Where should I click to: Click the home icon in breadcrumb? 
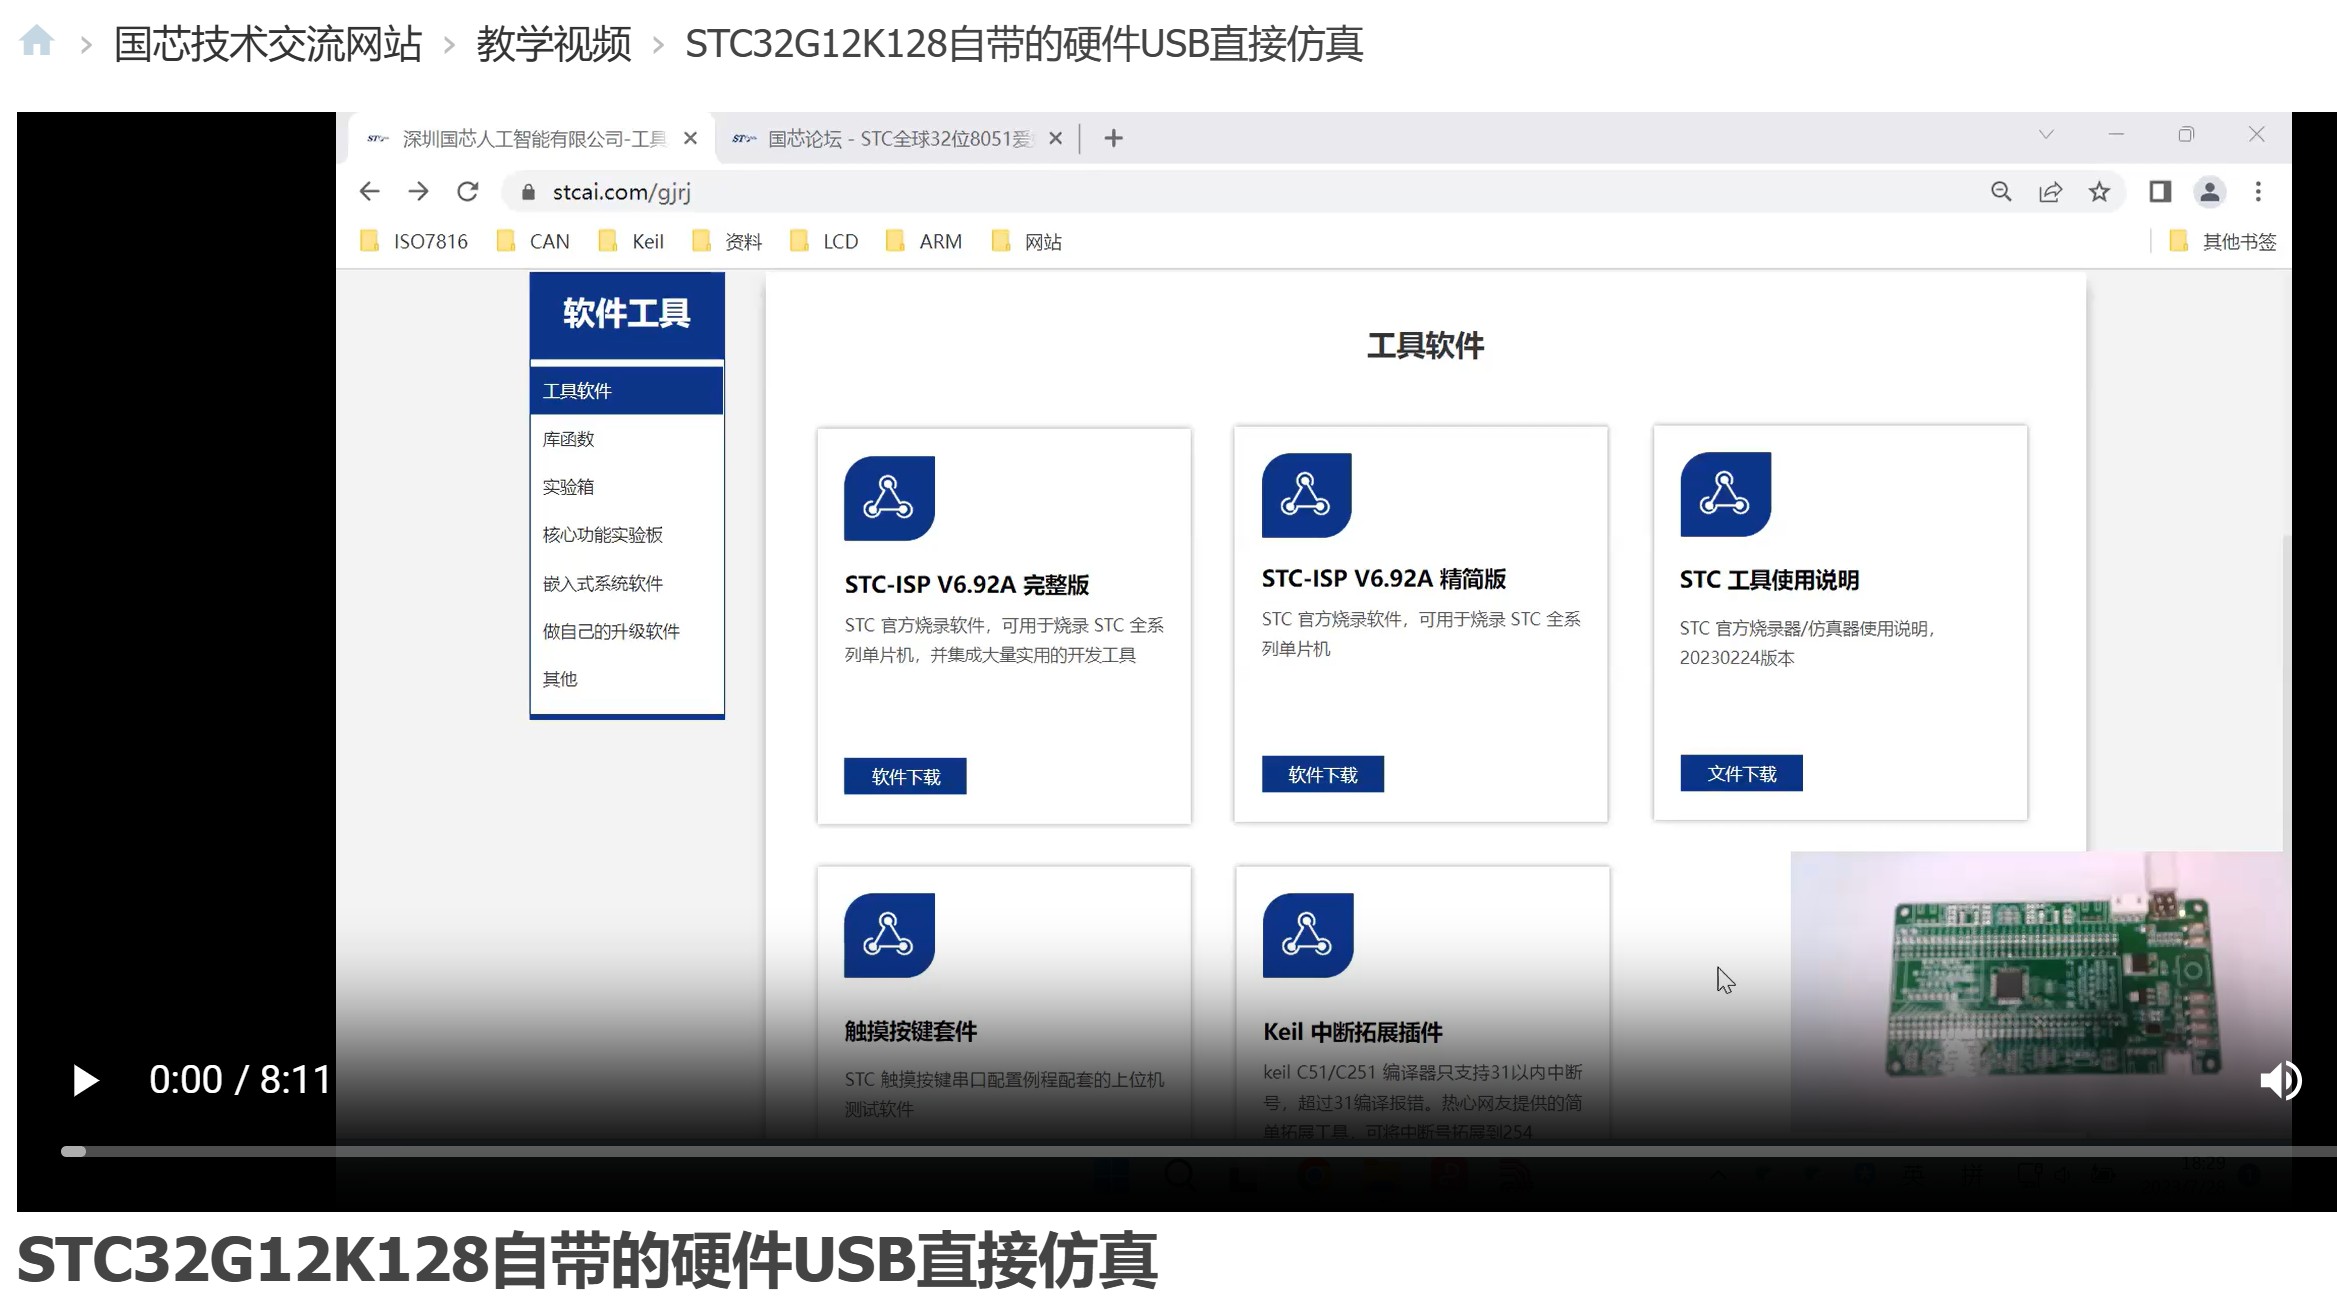pos(37,42)
